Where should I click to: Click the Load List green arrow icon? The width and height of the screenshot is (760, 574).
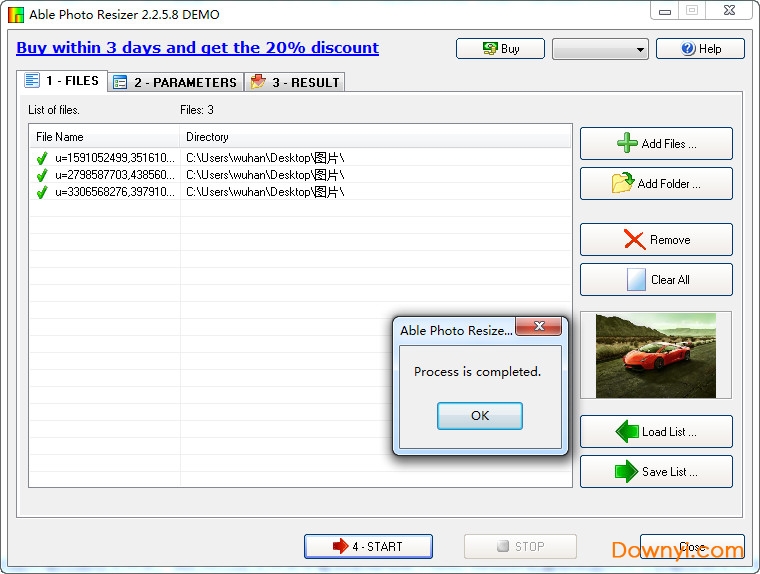click(627, 432)
